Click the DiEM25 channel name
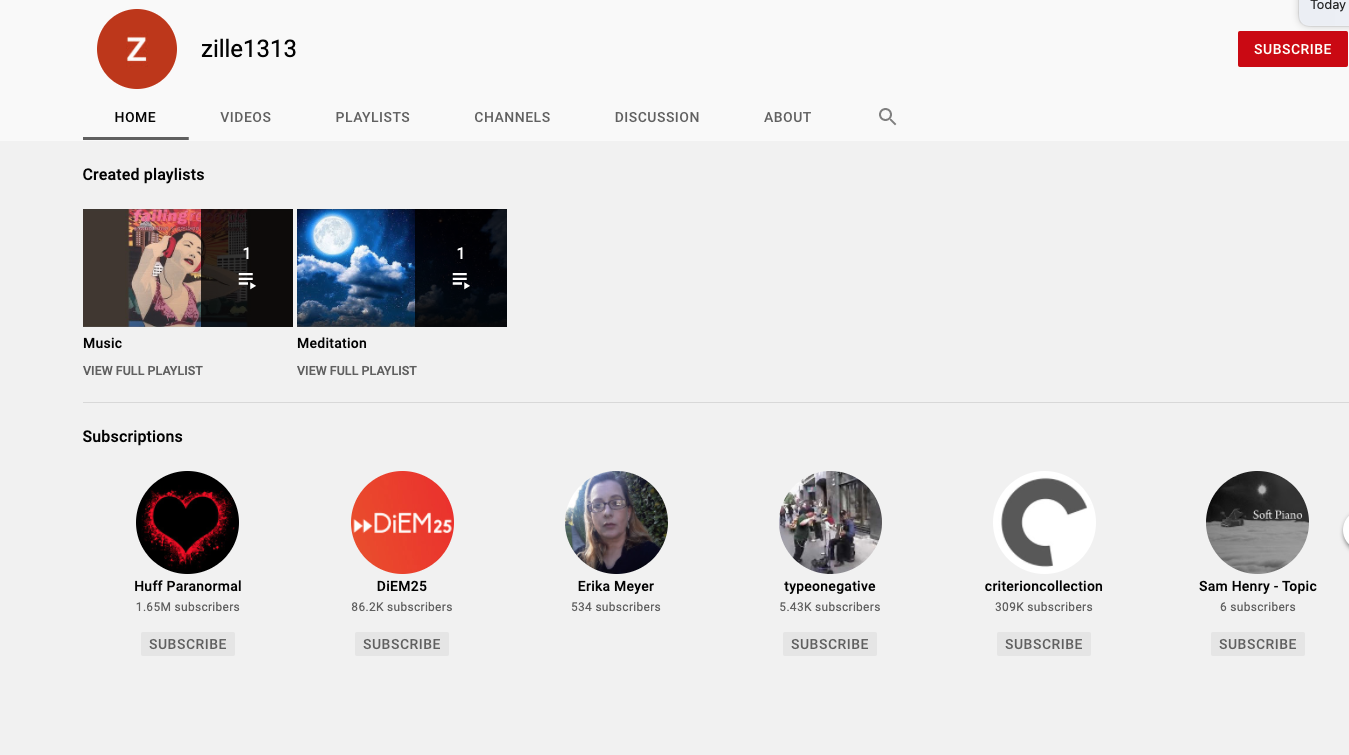Image resolution: width=1349 pixels, height=755 pixels. pyautogui.click(x=402, y=586)
